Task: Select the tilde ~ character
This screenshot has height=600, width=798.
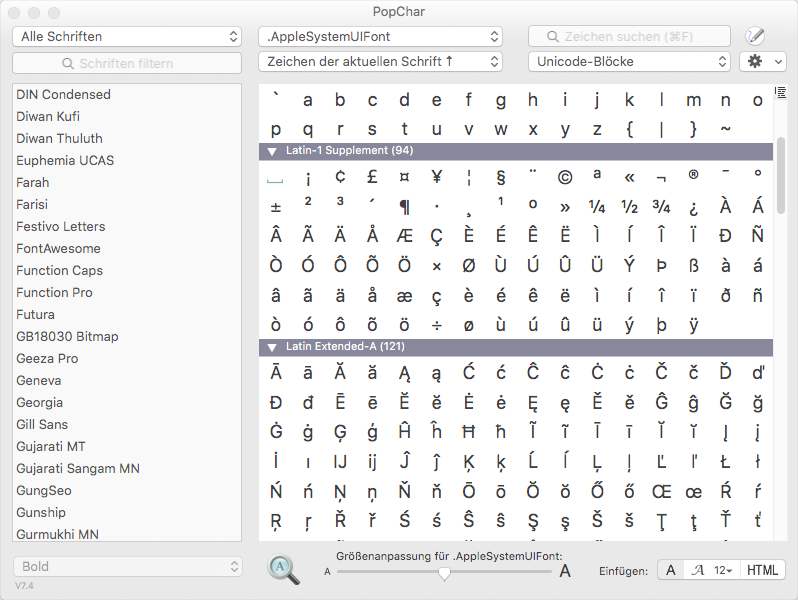Action: pos(725,129)
